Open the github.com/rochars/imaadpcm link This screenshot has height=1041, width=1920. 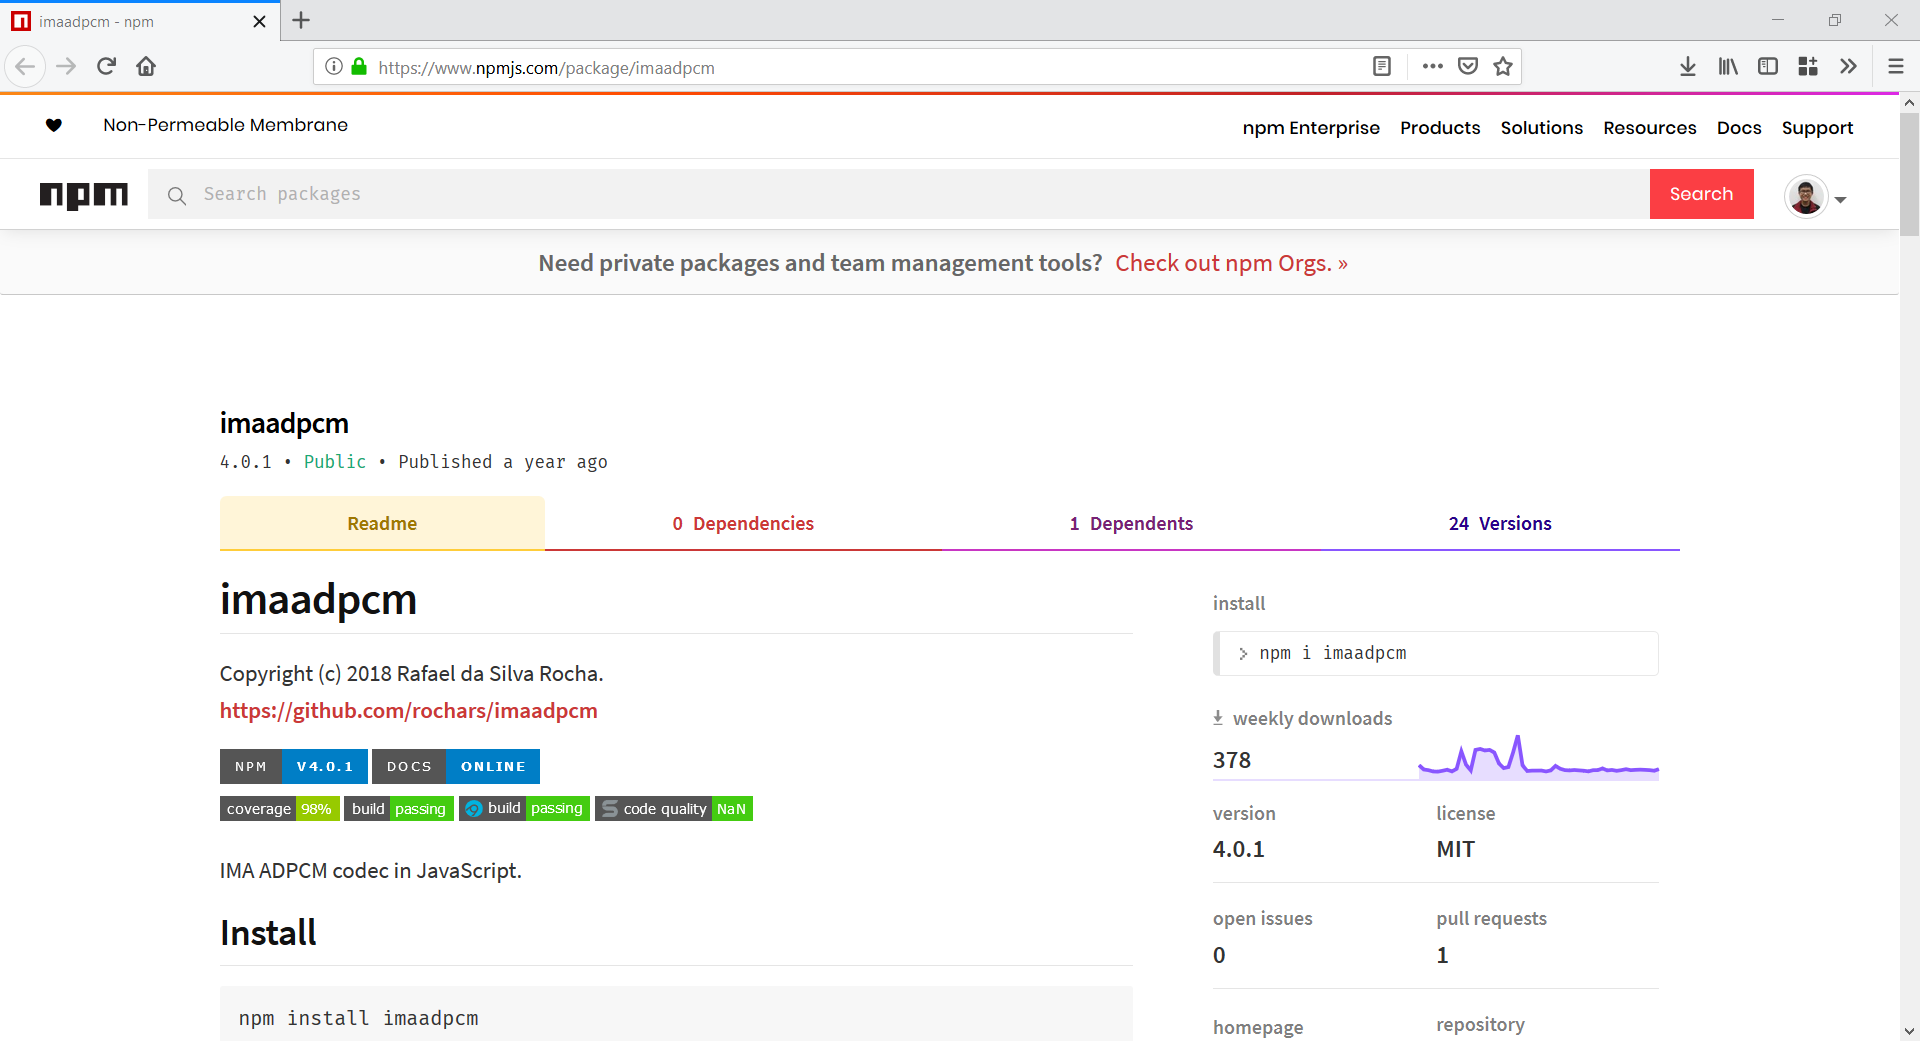pyautogui.click(x=408, y=711)
